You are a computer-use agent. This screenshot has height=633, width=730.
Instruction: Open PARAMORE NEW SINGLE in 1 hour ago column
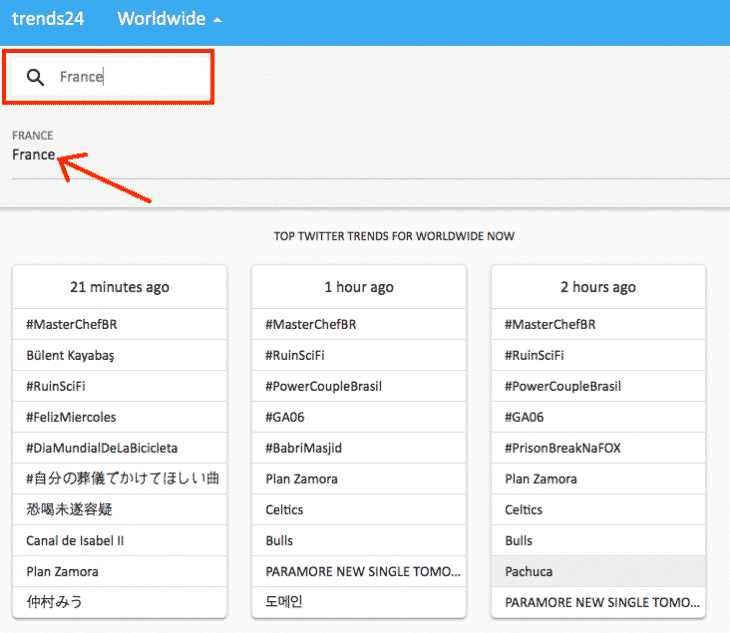click(x=363, y=571)
